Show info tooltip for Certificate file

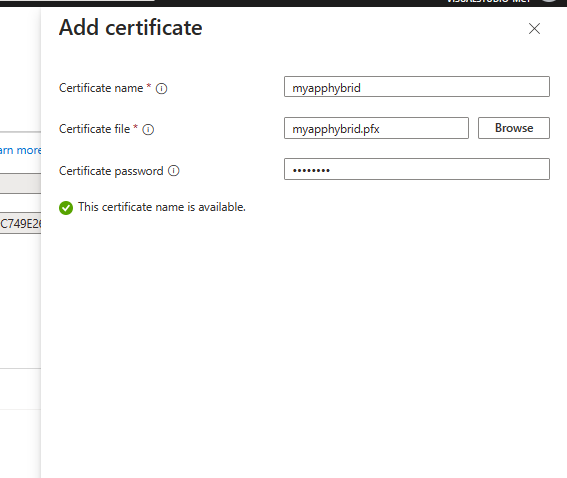coord(148,129)
